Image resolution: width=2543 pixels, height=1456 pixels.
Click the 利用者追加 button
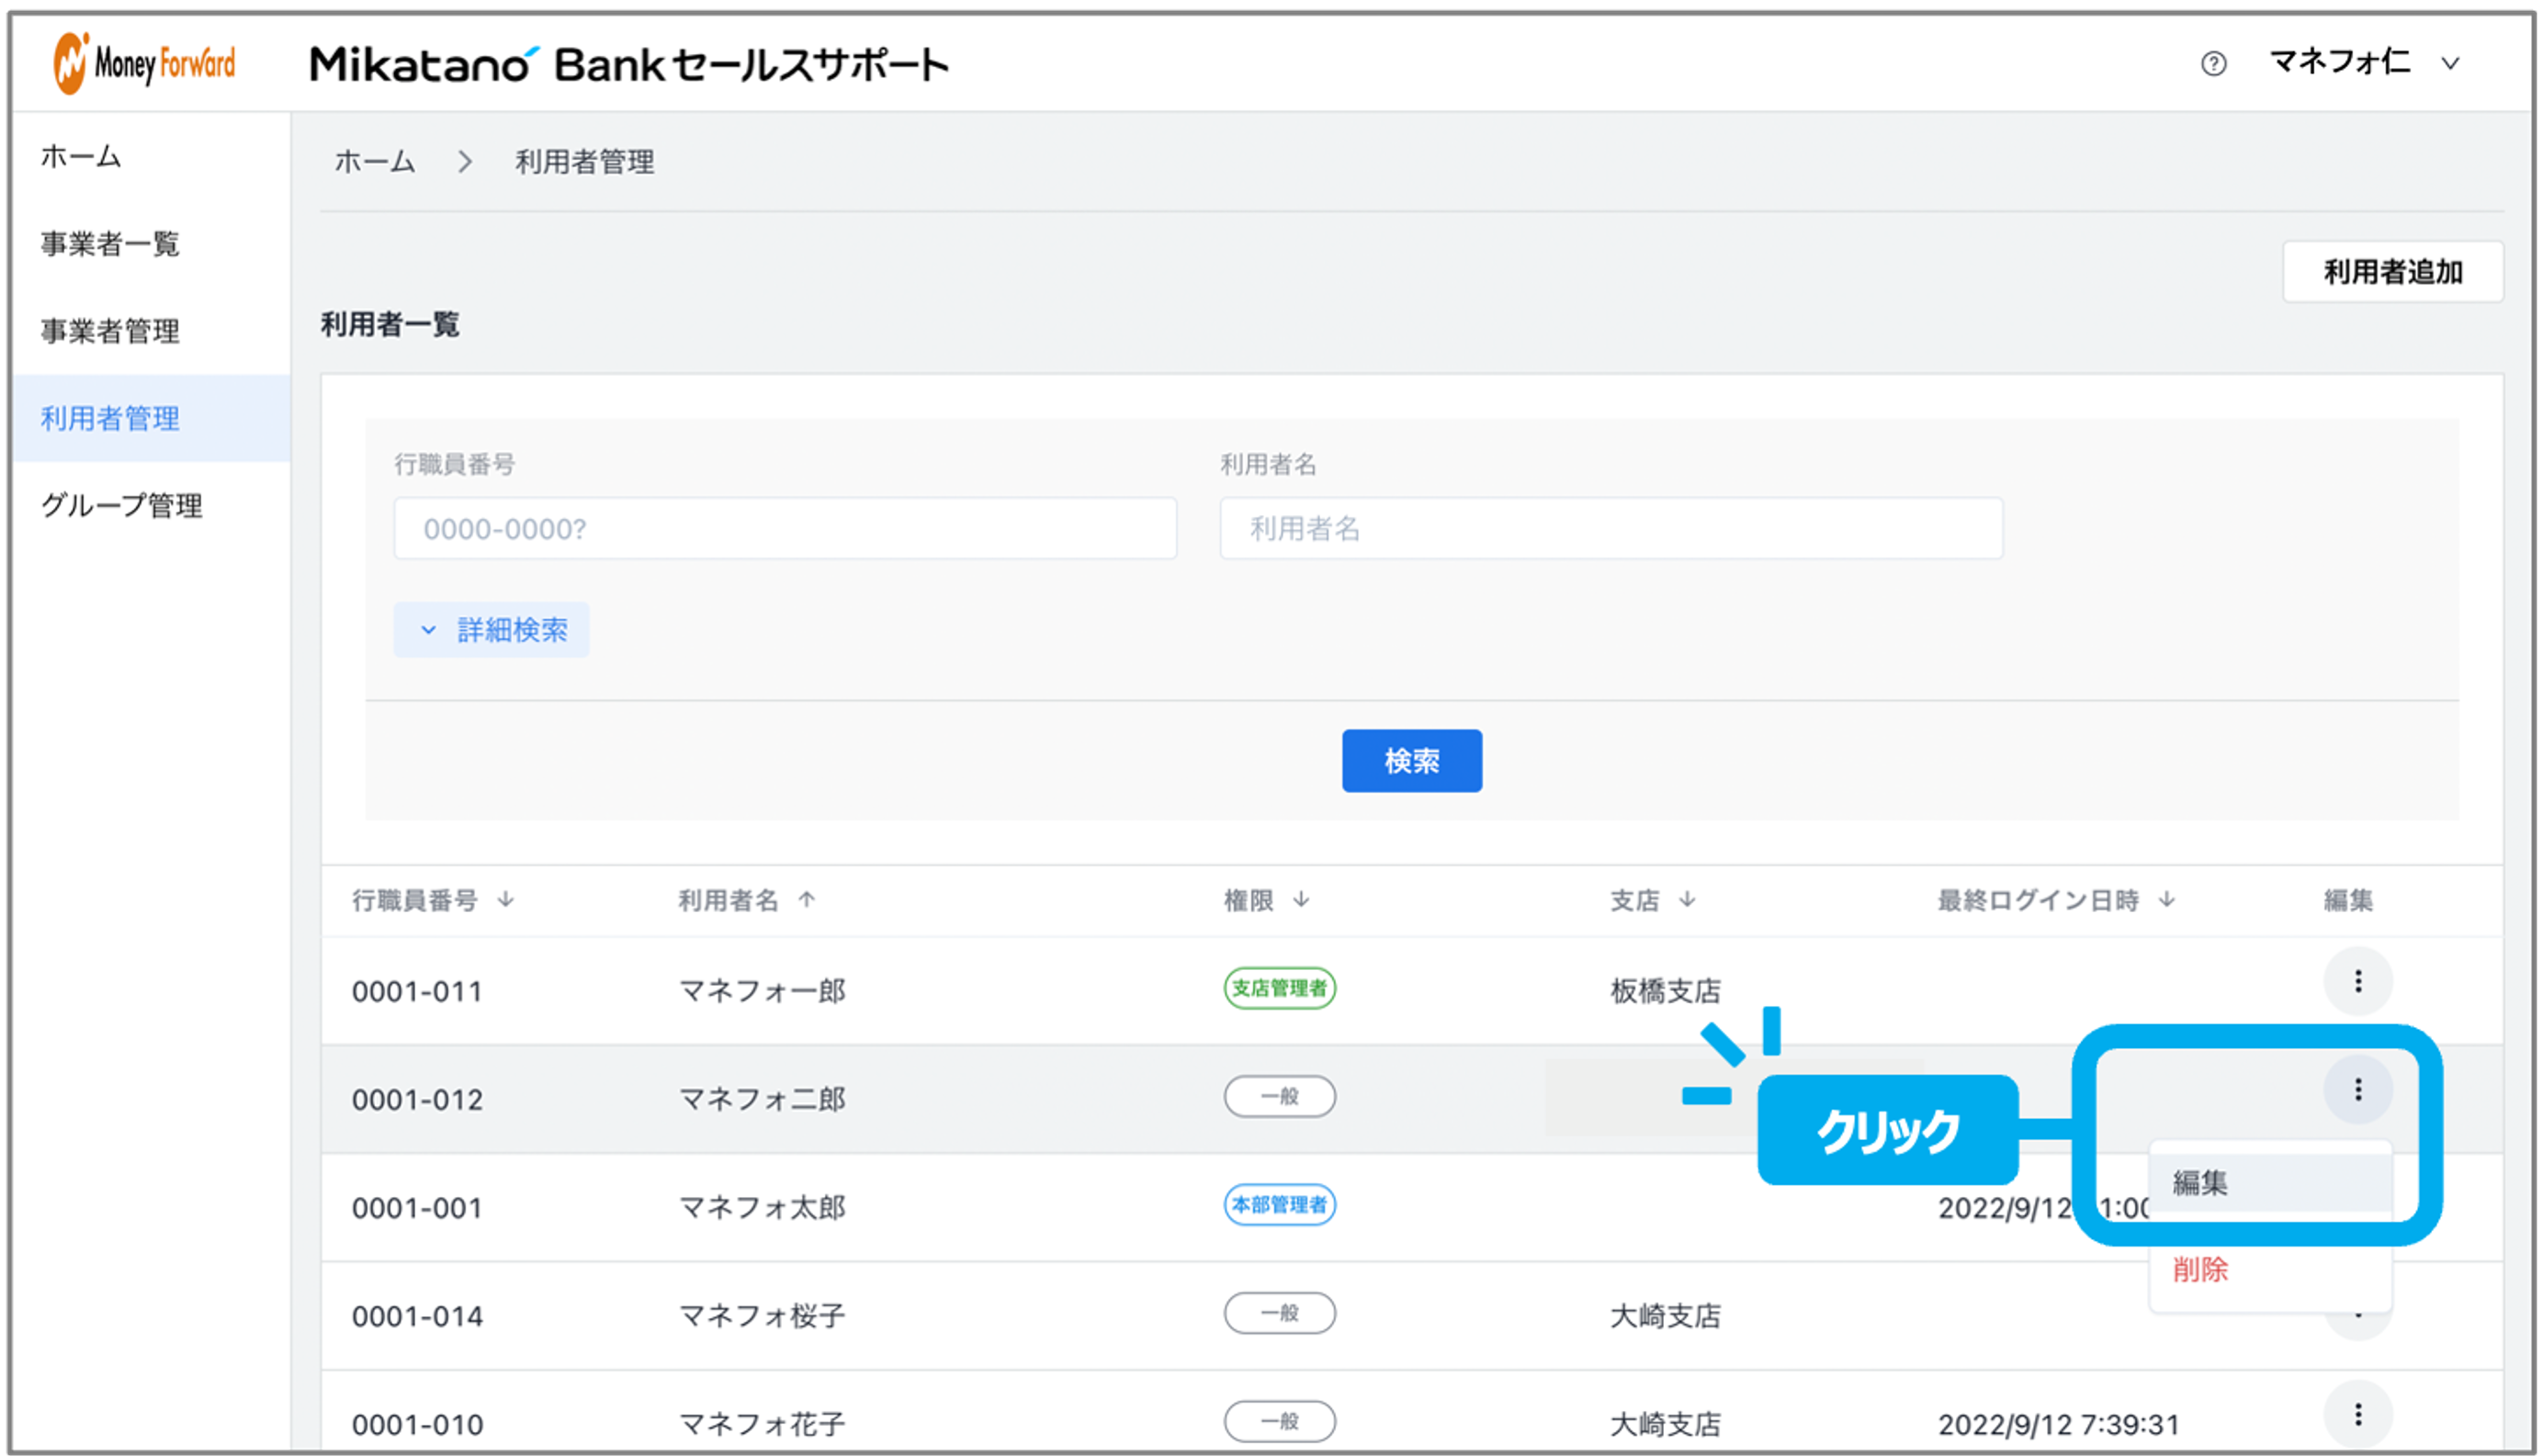click(2392, 271)
